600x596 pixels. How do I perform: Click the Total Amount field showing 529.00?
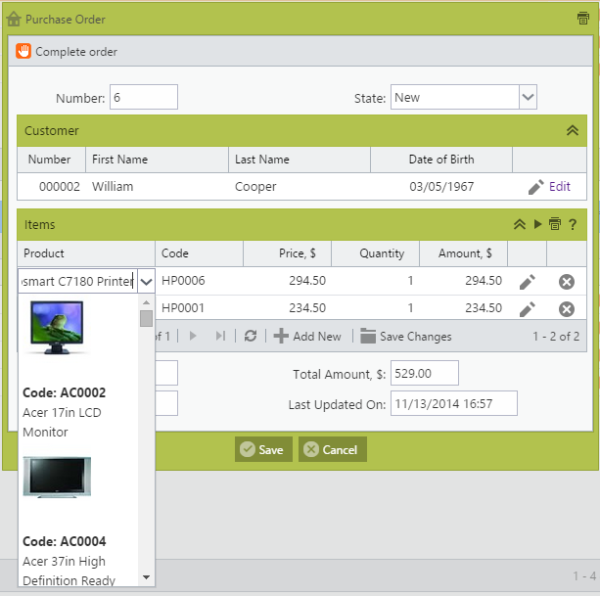point(424,373)
